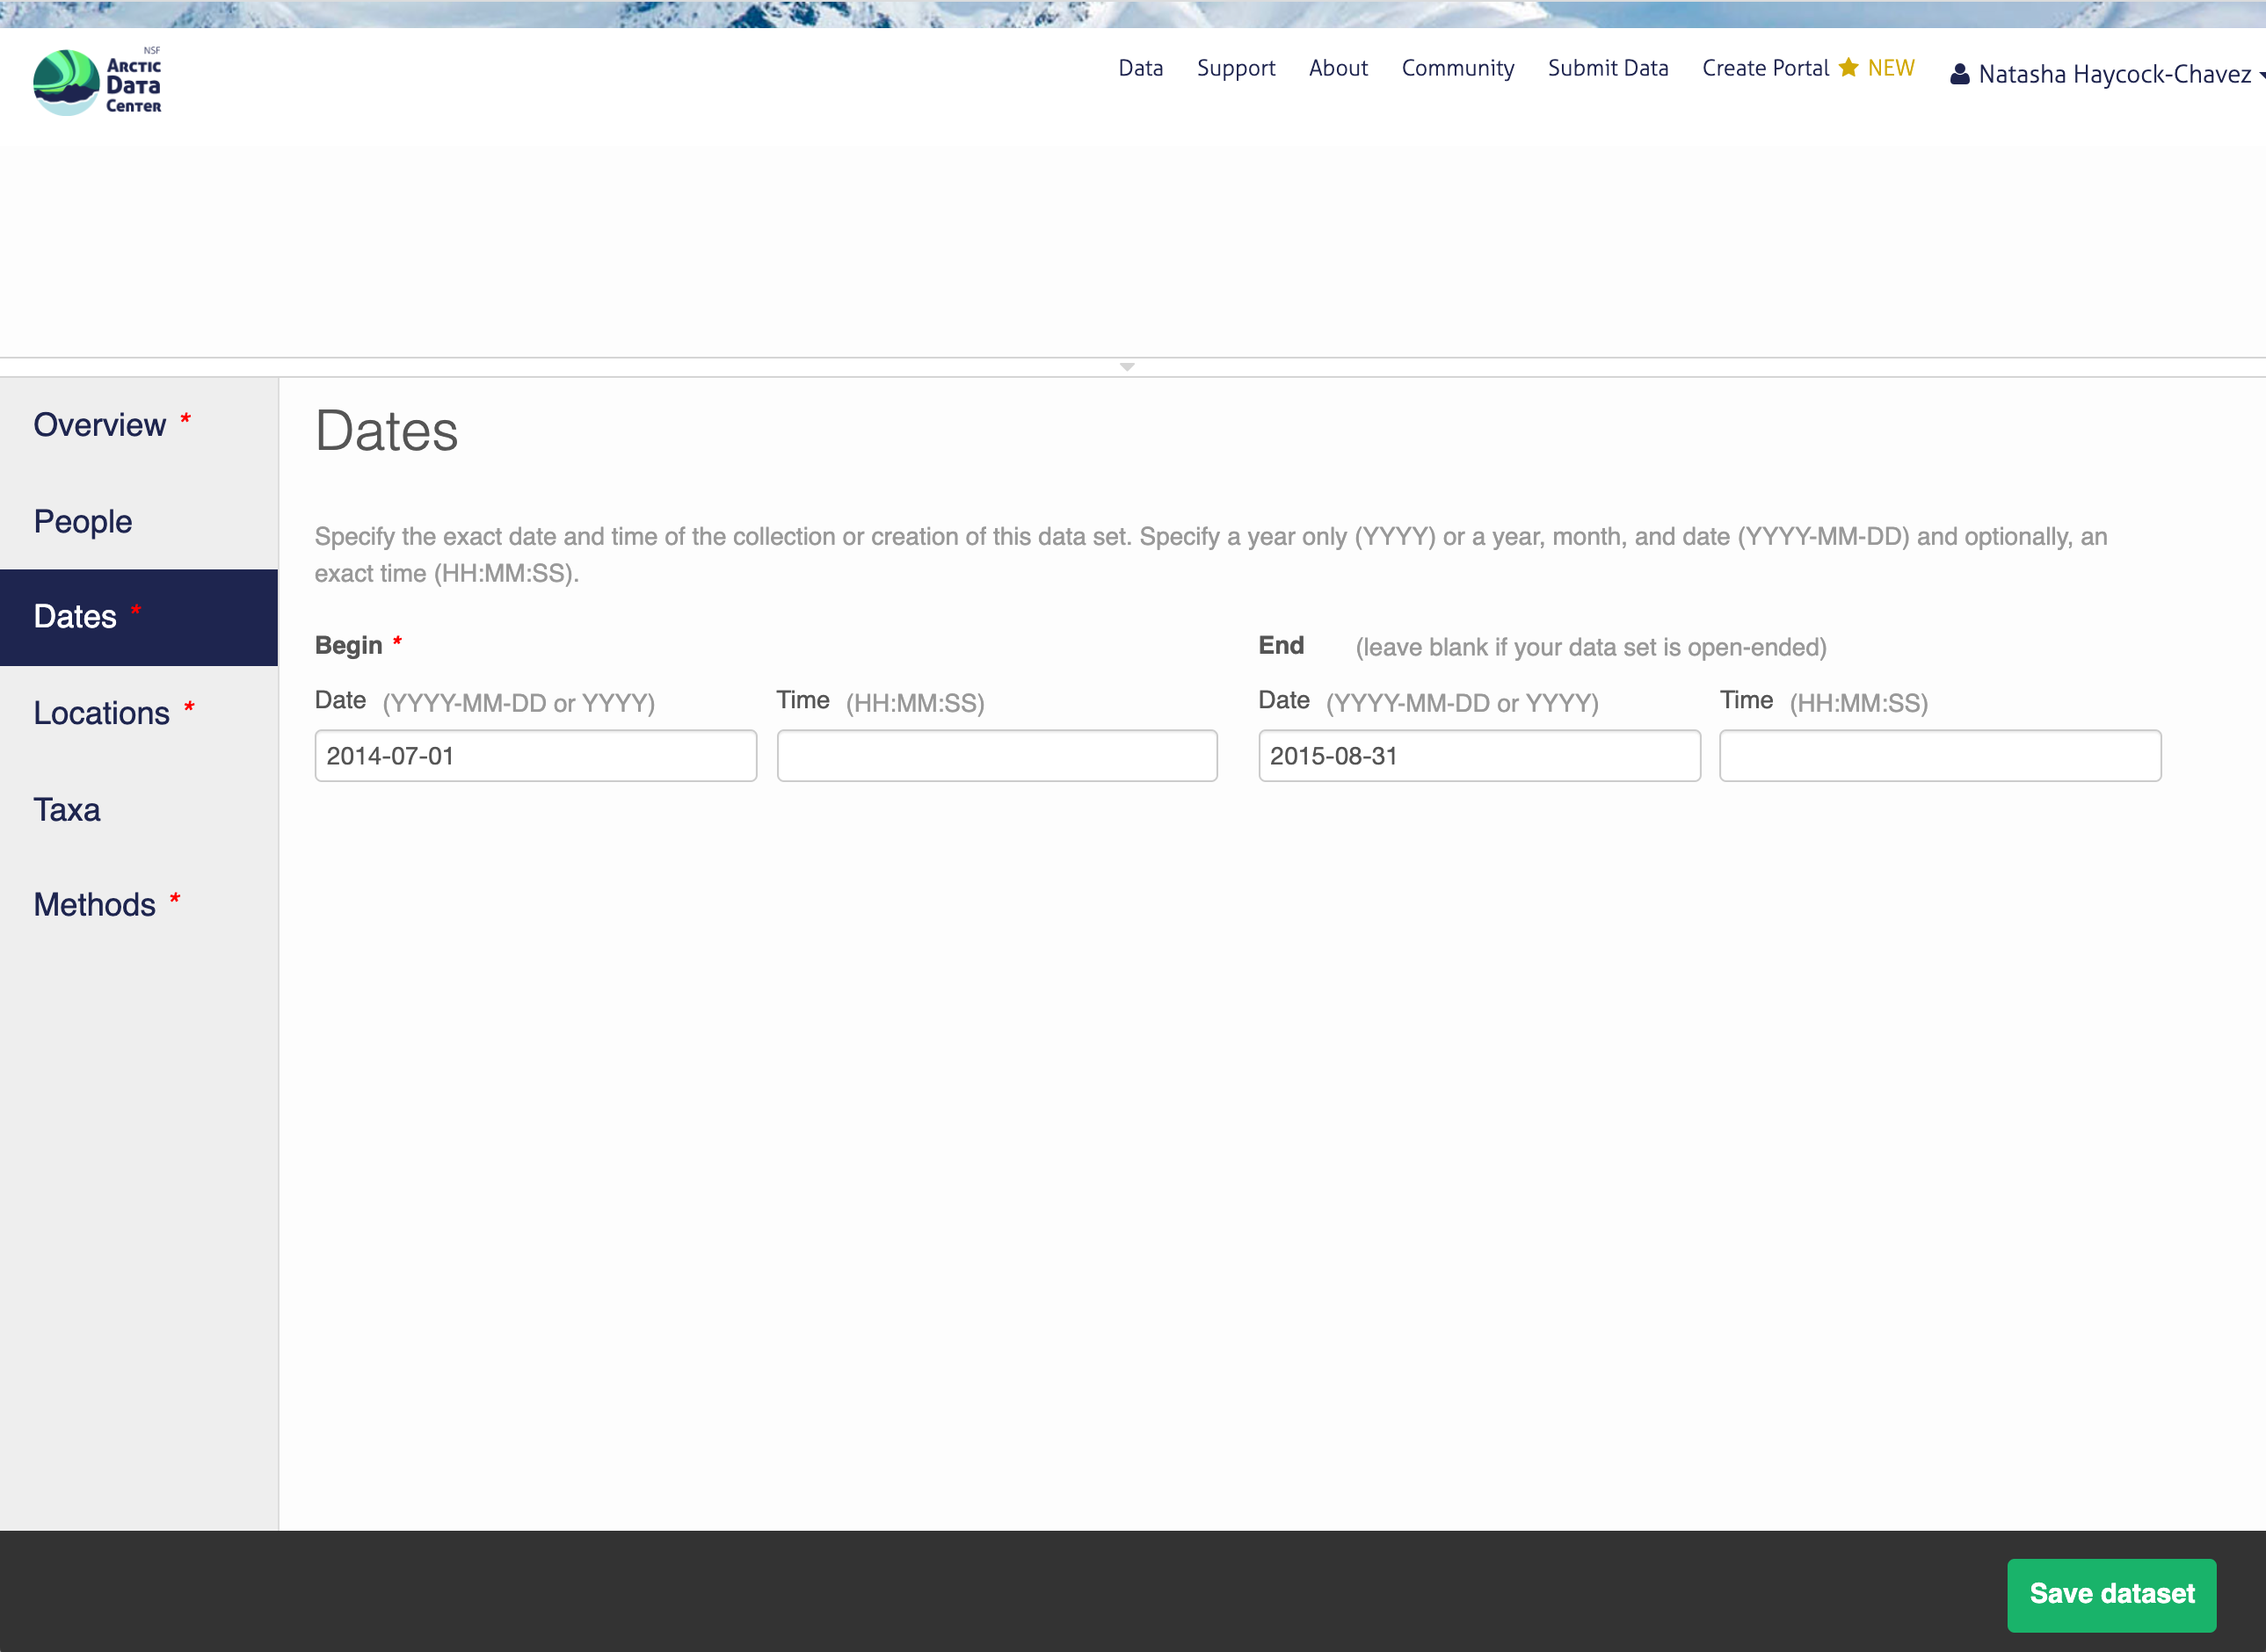Collapse the panel using the small divider arrow

(x=1127, y=367)
